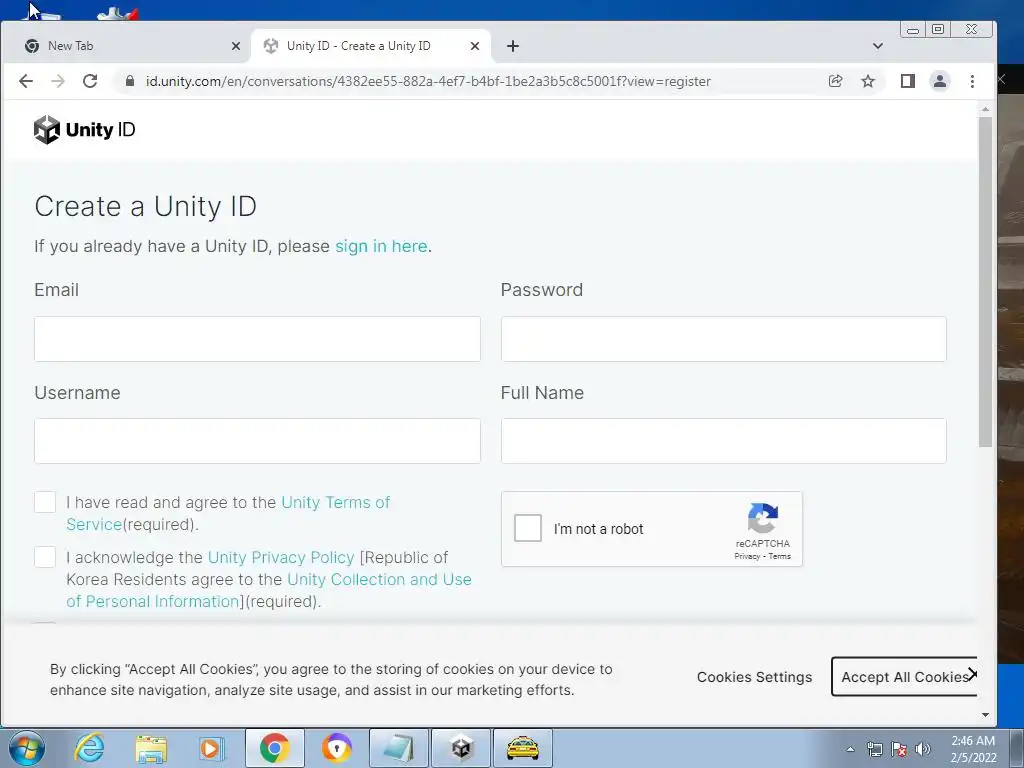Expand the tab search dropdown arrow
This screenshot has height=768, width=1024.
pos(878,46)
